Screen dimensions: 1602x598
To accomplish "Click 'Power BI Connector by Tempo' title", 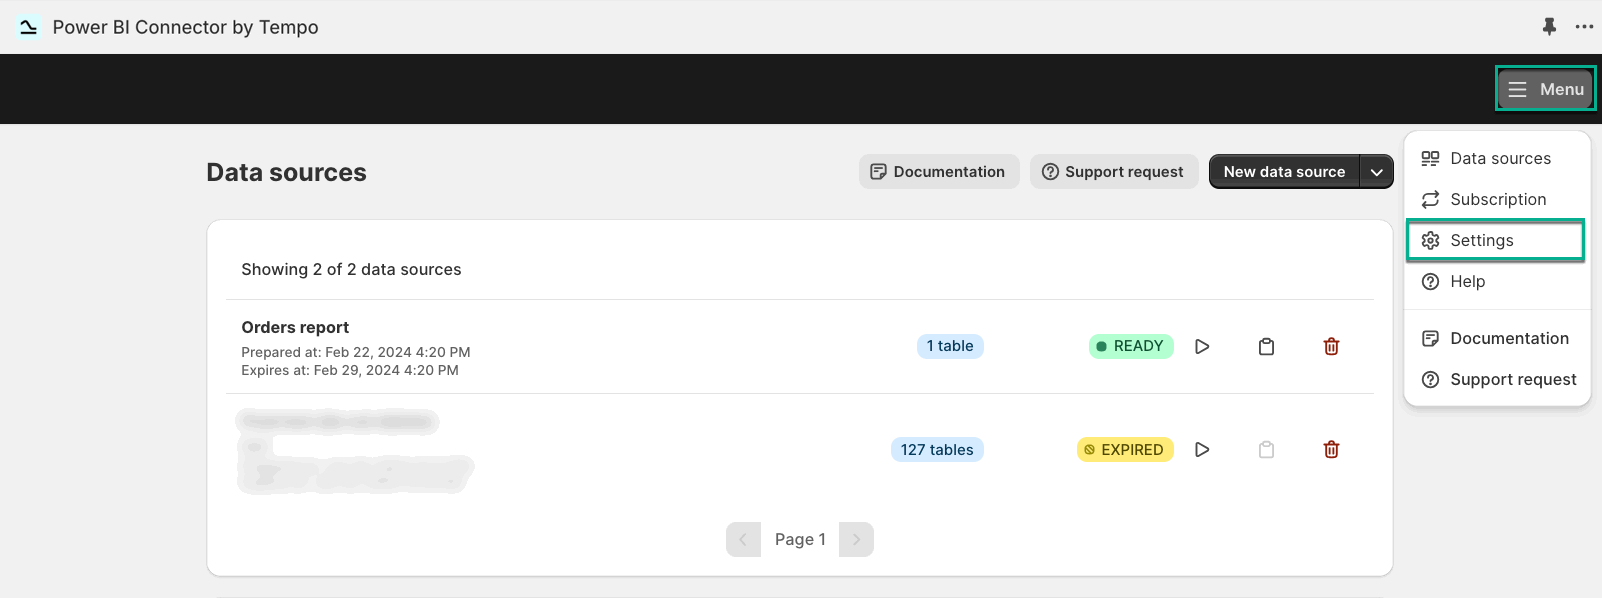I will click(x=185, y=27).
